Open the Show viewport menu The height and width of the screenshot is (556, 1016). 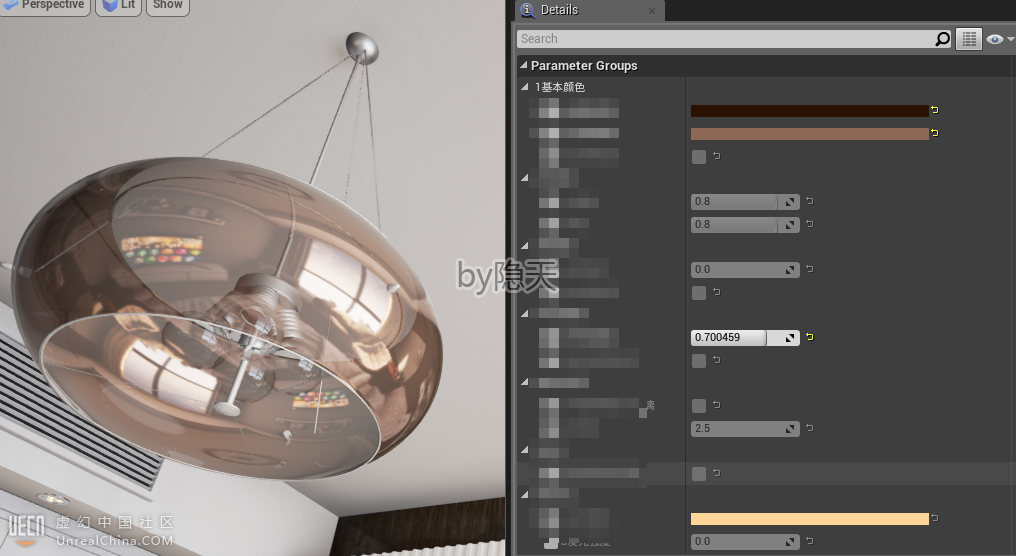pyautogui.click(x=168, y=5)
